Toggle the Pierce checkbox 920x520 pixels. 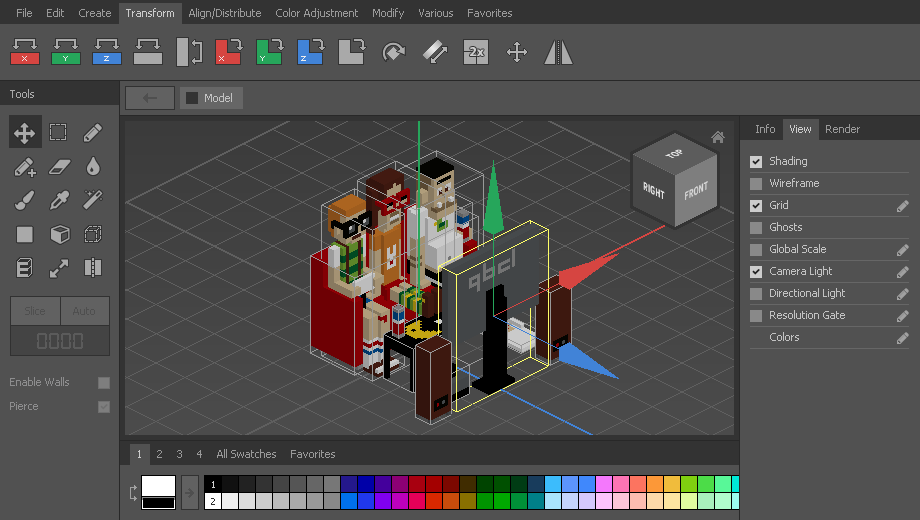tap(104, 407)
